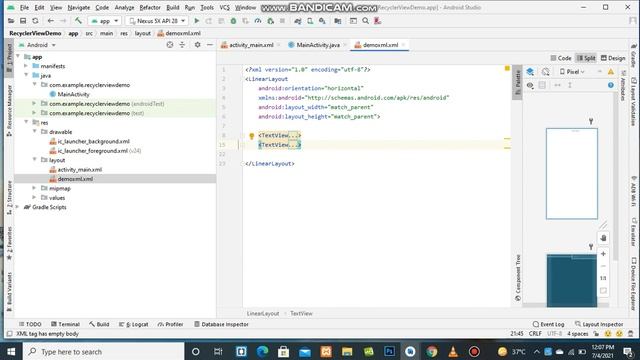Viewport: 640px width, 360px height.
Task: Open the Analyze menu
Action: [124, 7]
